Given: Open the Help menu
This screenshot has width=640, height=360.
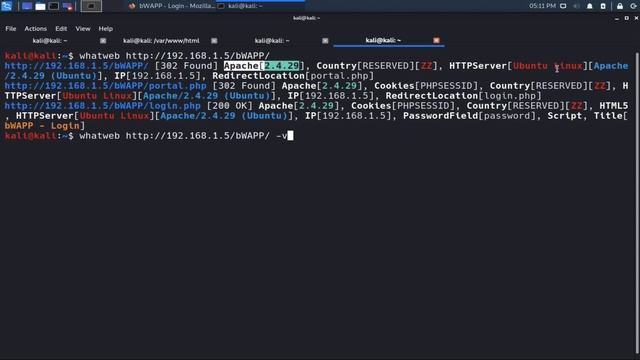Looking at the screenshot, I should pyautogui.click(x=106, y=29).
